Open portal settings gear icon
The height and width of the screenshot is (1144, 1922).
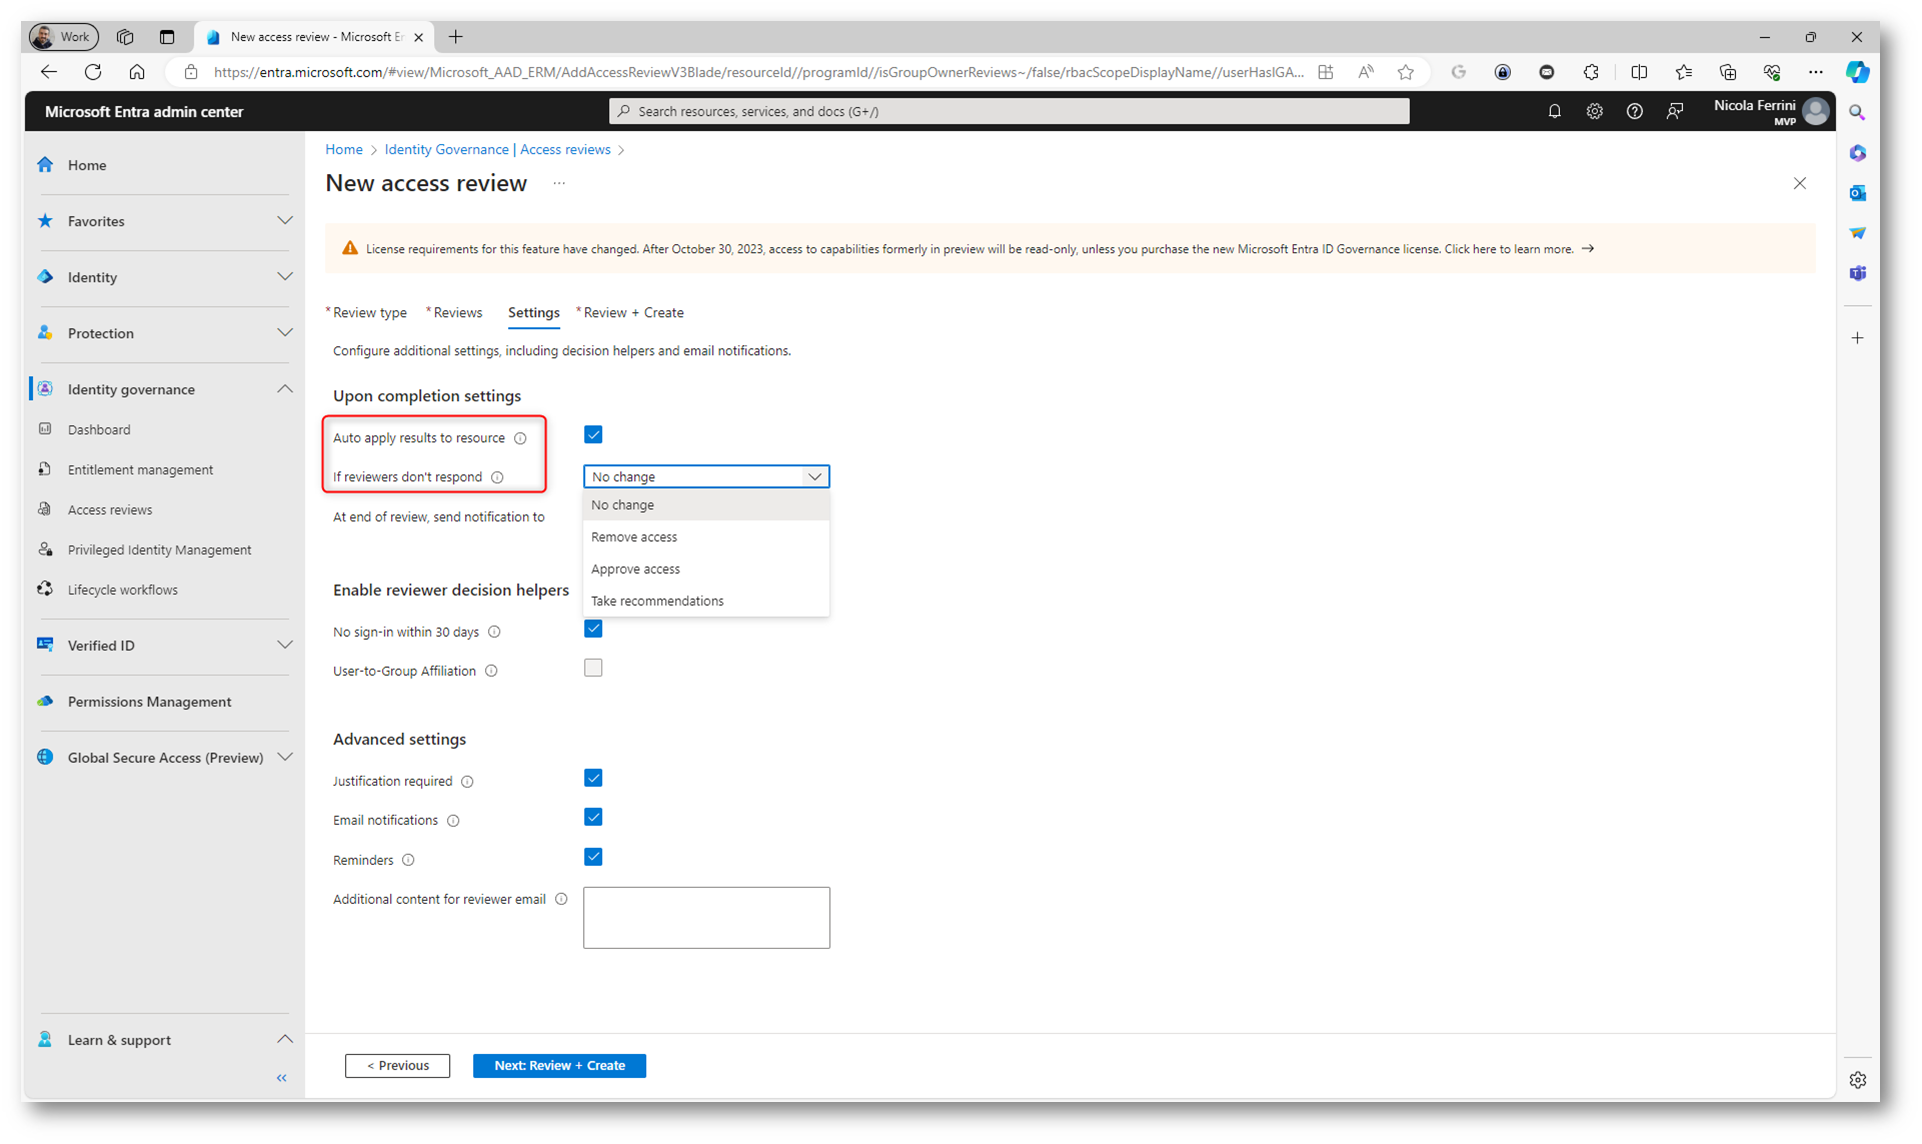pos(1594,111)
